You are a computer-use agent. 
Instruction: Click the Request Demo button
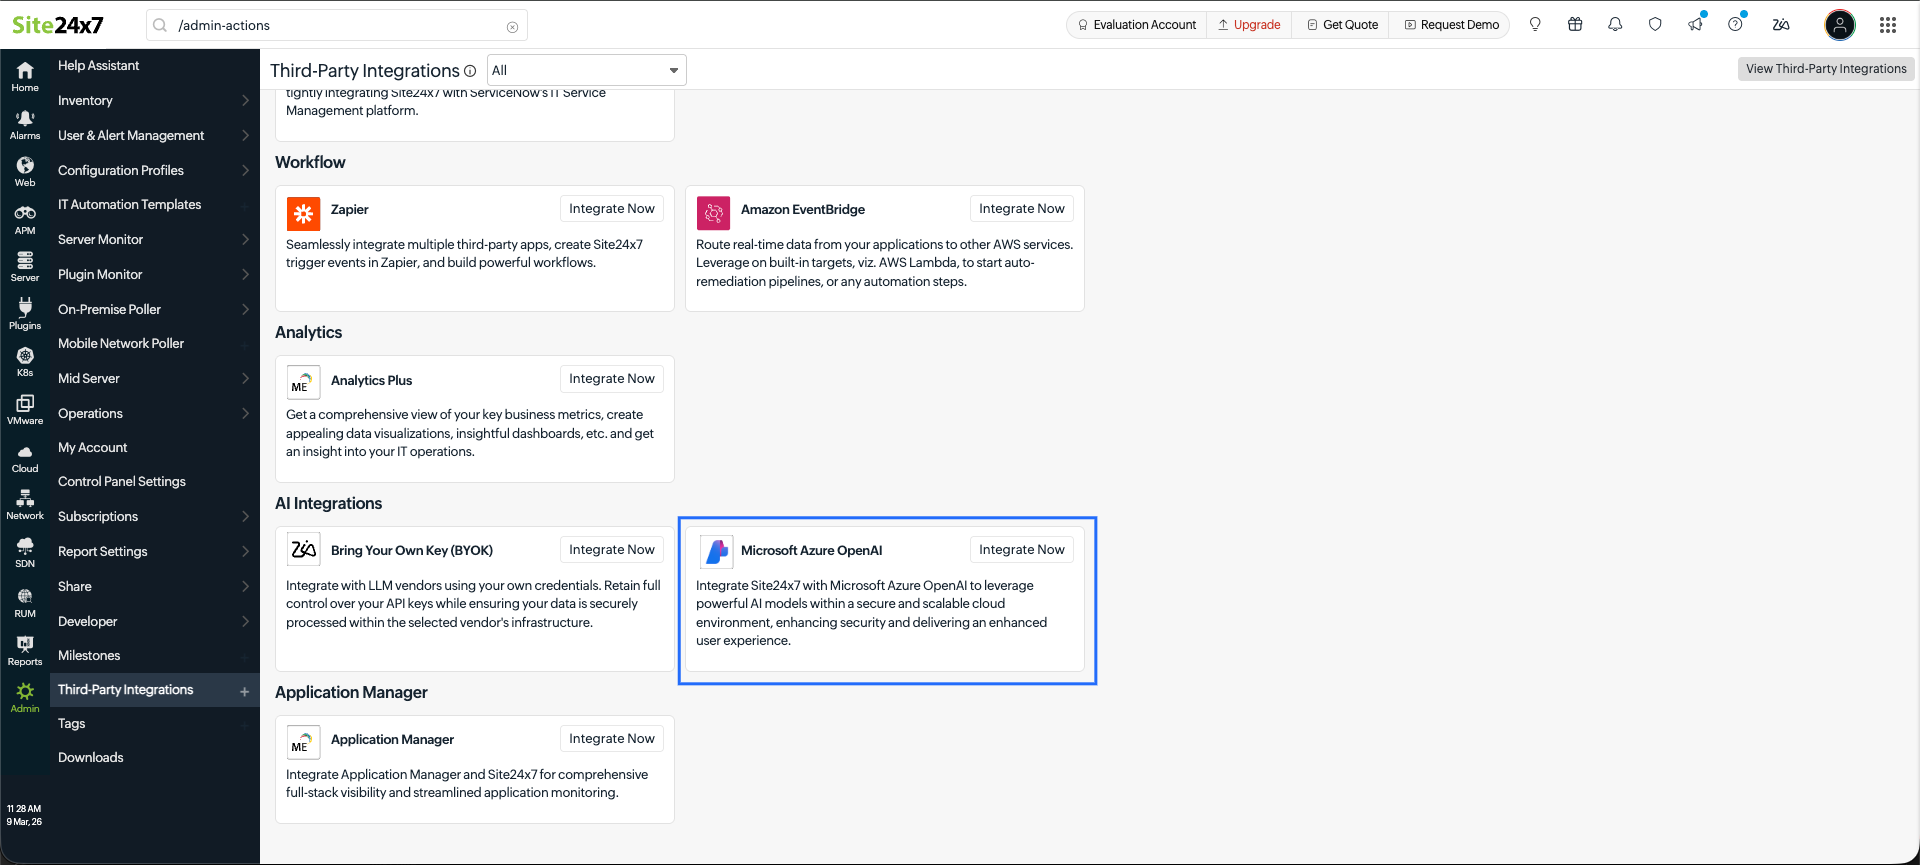coord(1452,25)
